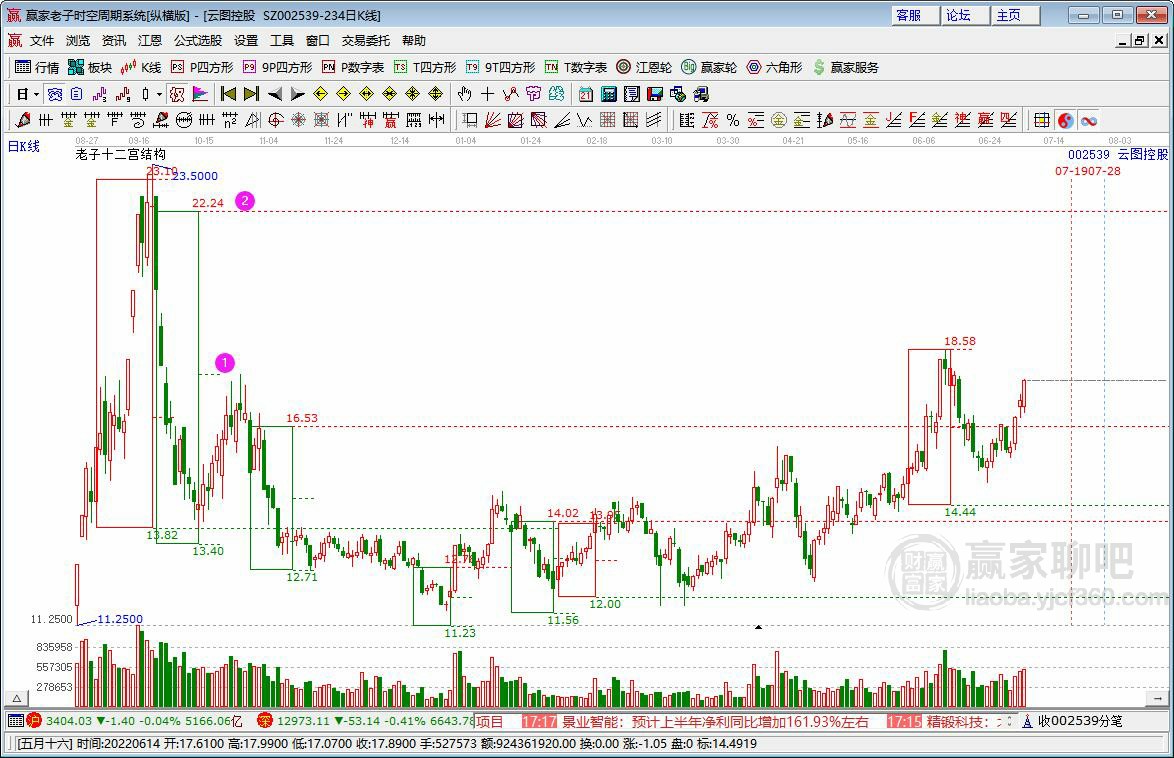This screenshot has width=1174, height=758.
Task: Select the pencil drawing tool
Action: (23, 120)
